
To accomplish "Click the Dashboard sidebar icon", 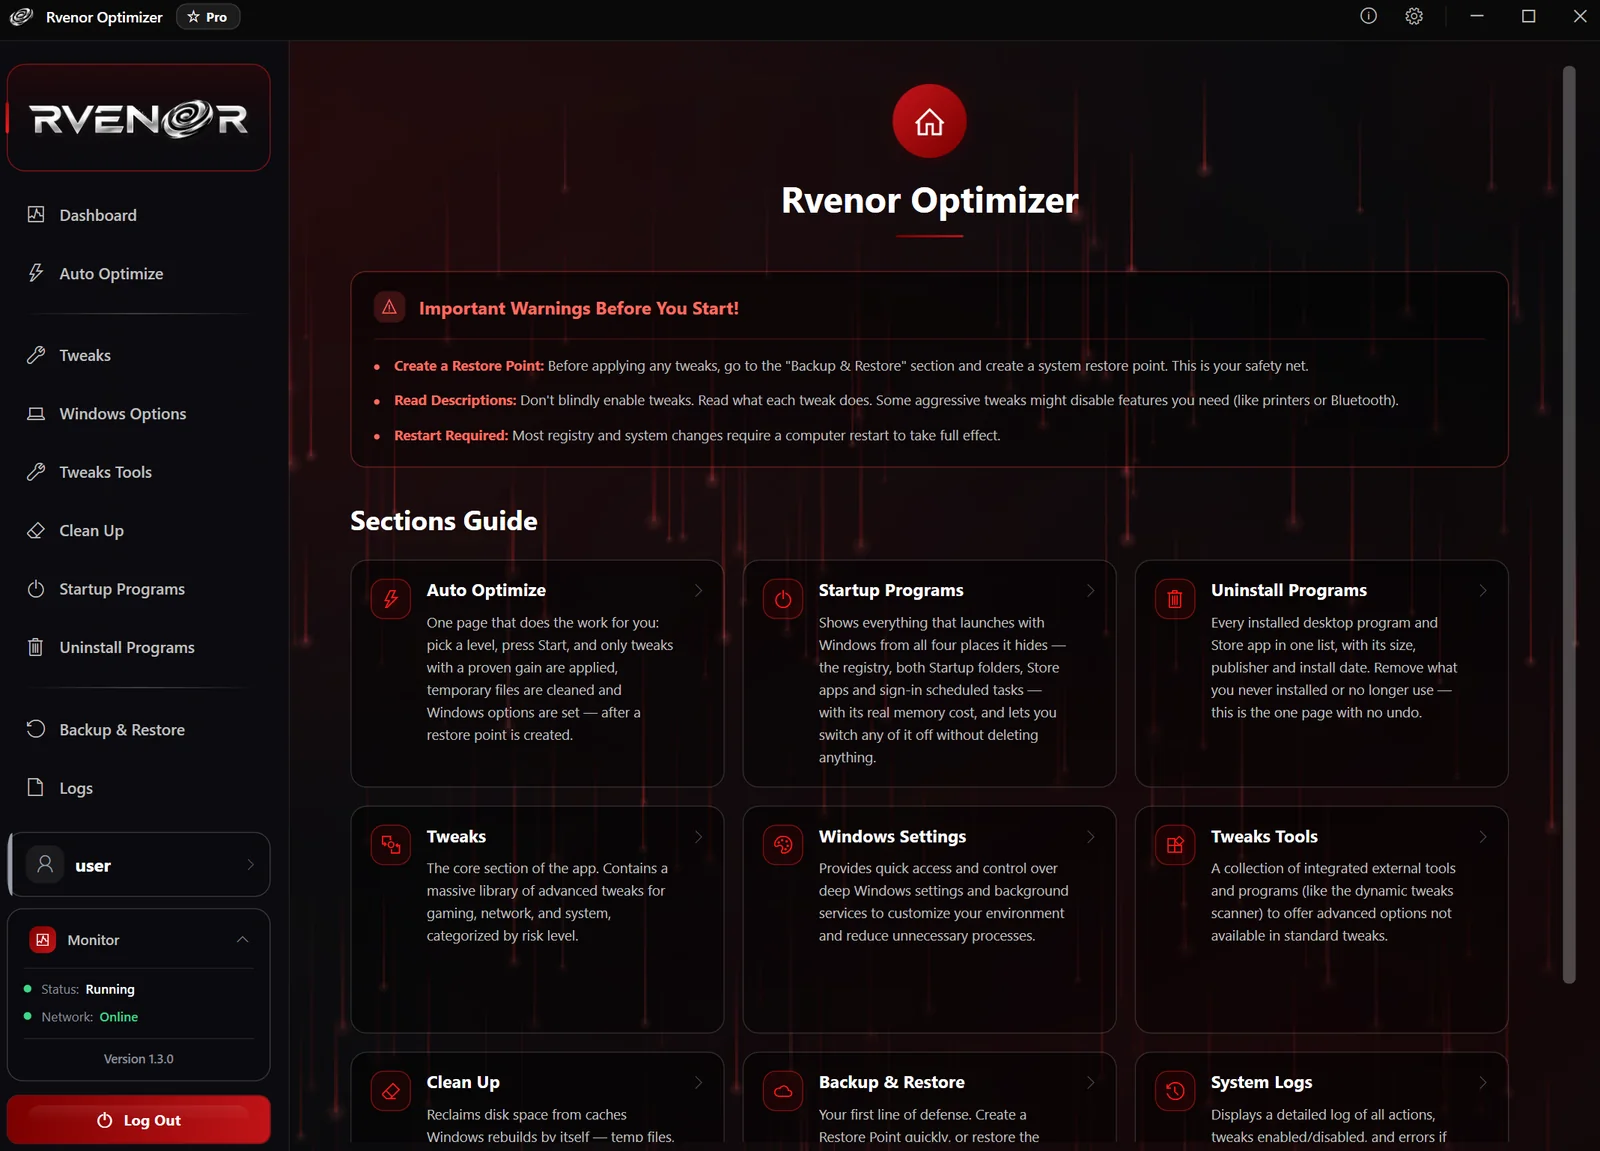I will (x=36, y=214).
